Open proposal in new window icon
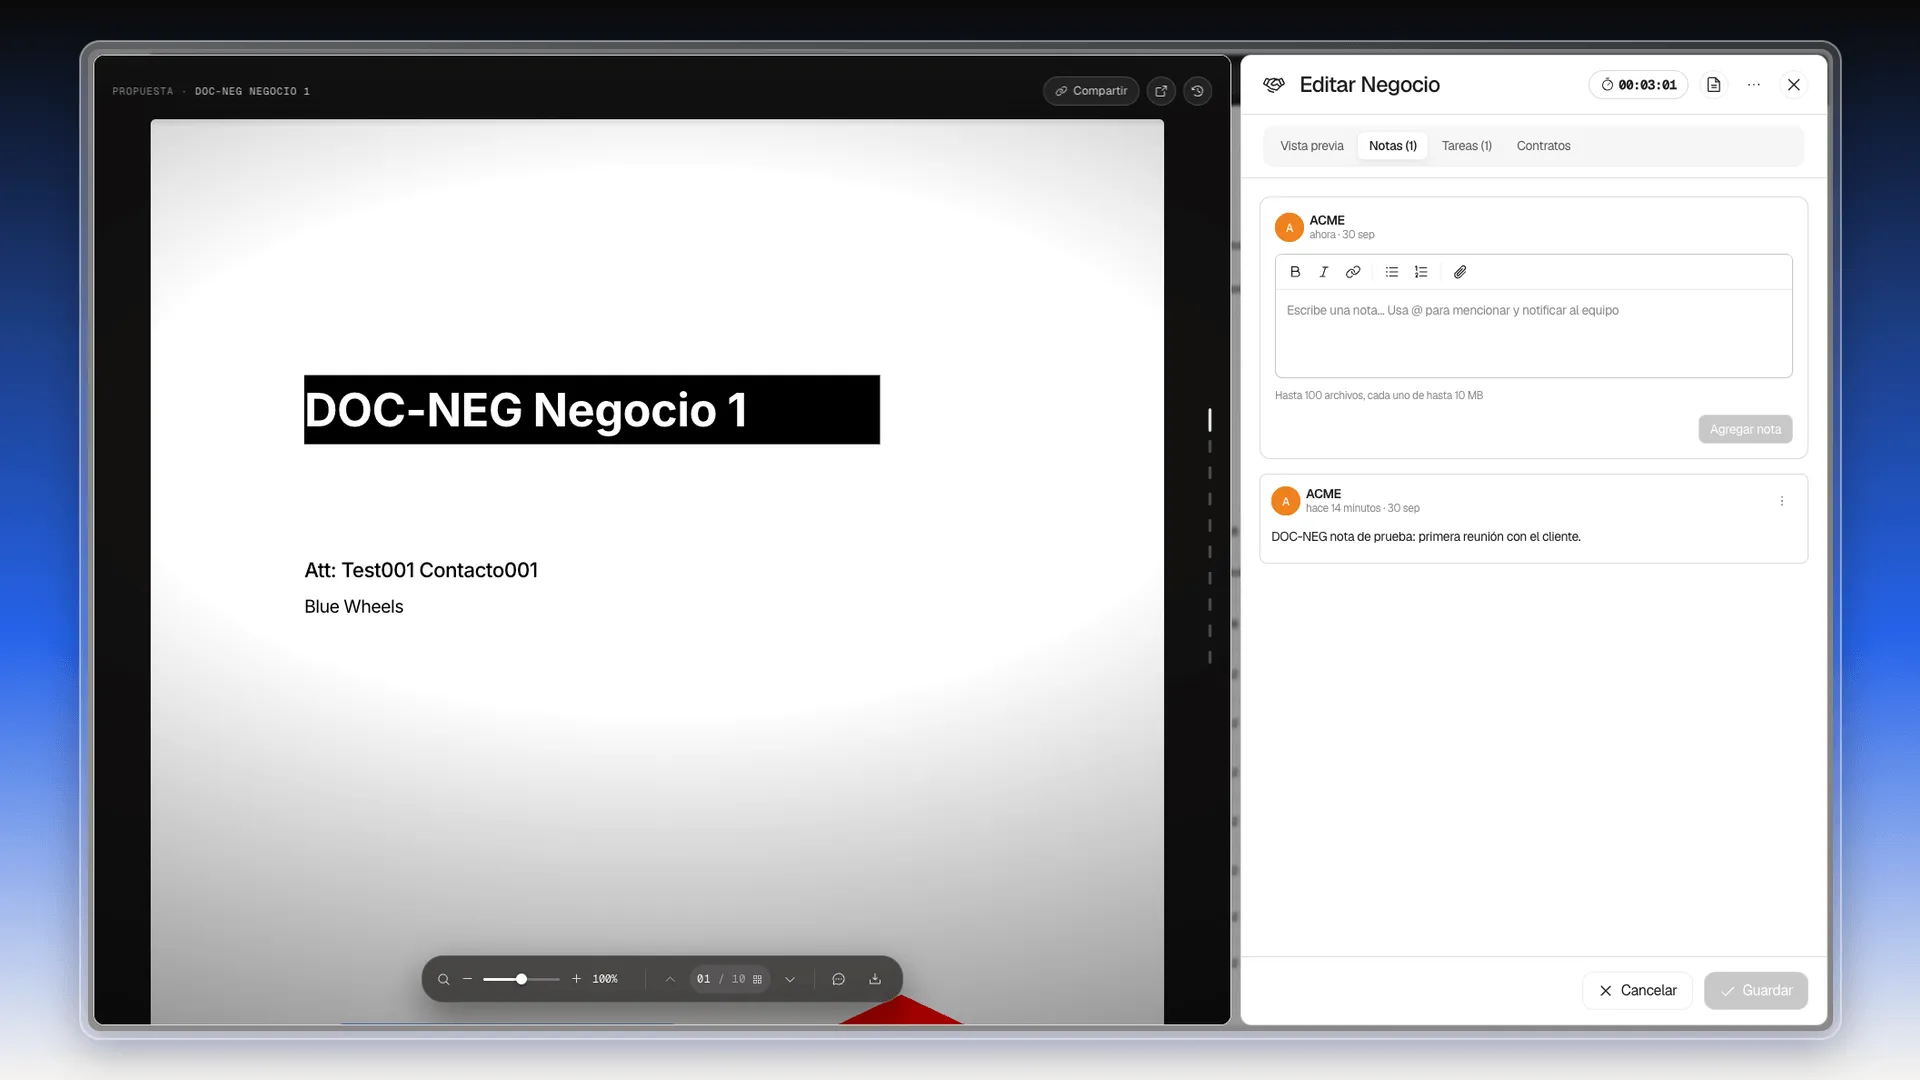The height and width of the screenshot is (1080, 1920). pyautogui.click(x=1161, y=91)
